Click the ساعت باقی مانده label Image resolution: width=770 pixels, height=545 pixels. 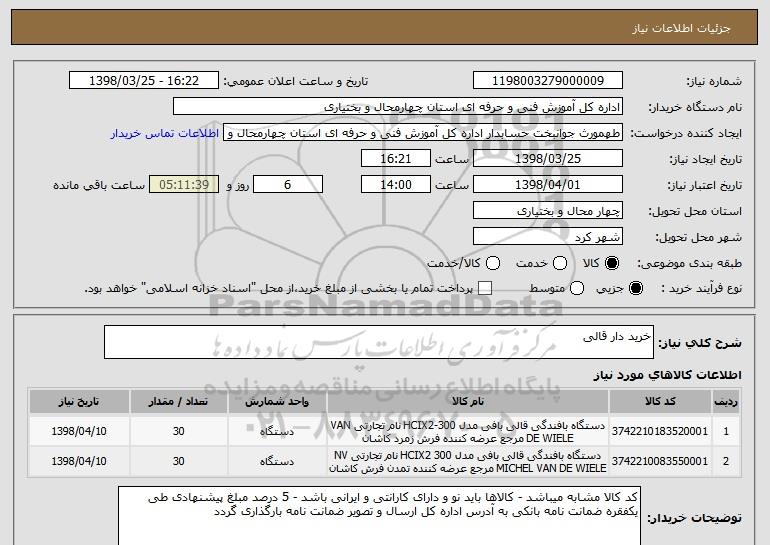tap(99, 185)
